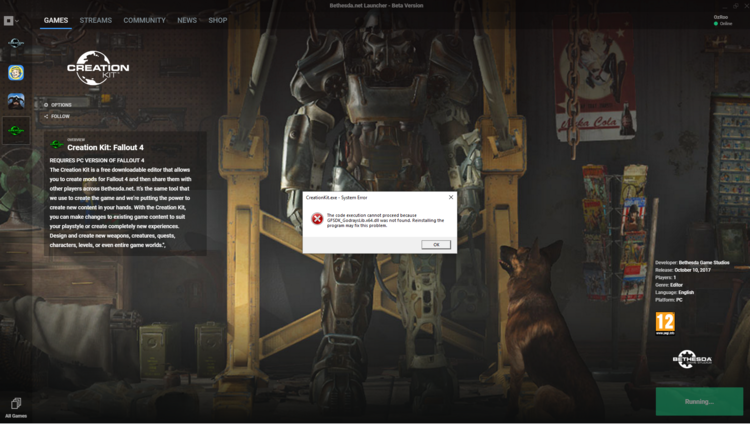
Task: Select the grey Creation Kit sidebar icon
Action: click(x=16, y=43)
